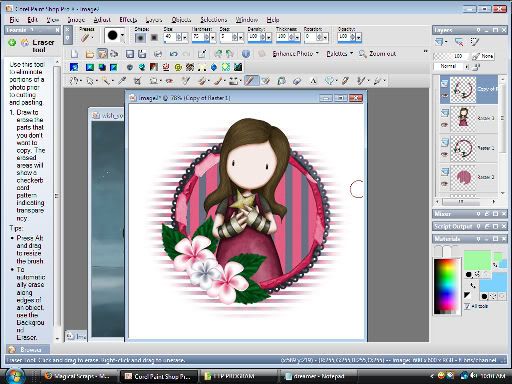
Task: Open the Effects menu
Action: tap(128, 20)
